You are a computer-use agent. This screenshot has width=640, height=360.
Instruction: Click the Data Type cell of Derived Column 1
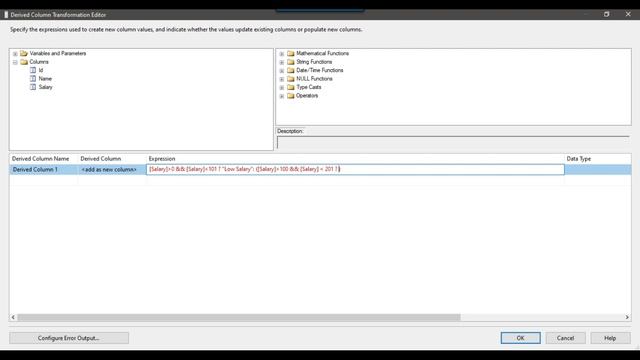(598, 169)
